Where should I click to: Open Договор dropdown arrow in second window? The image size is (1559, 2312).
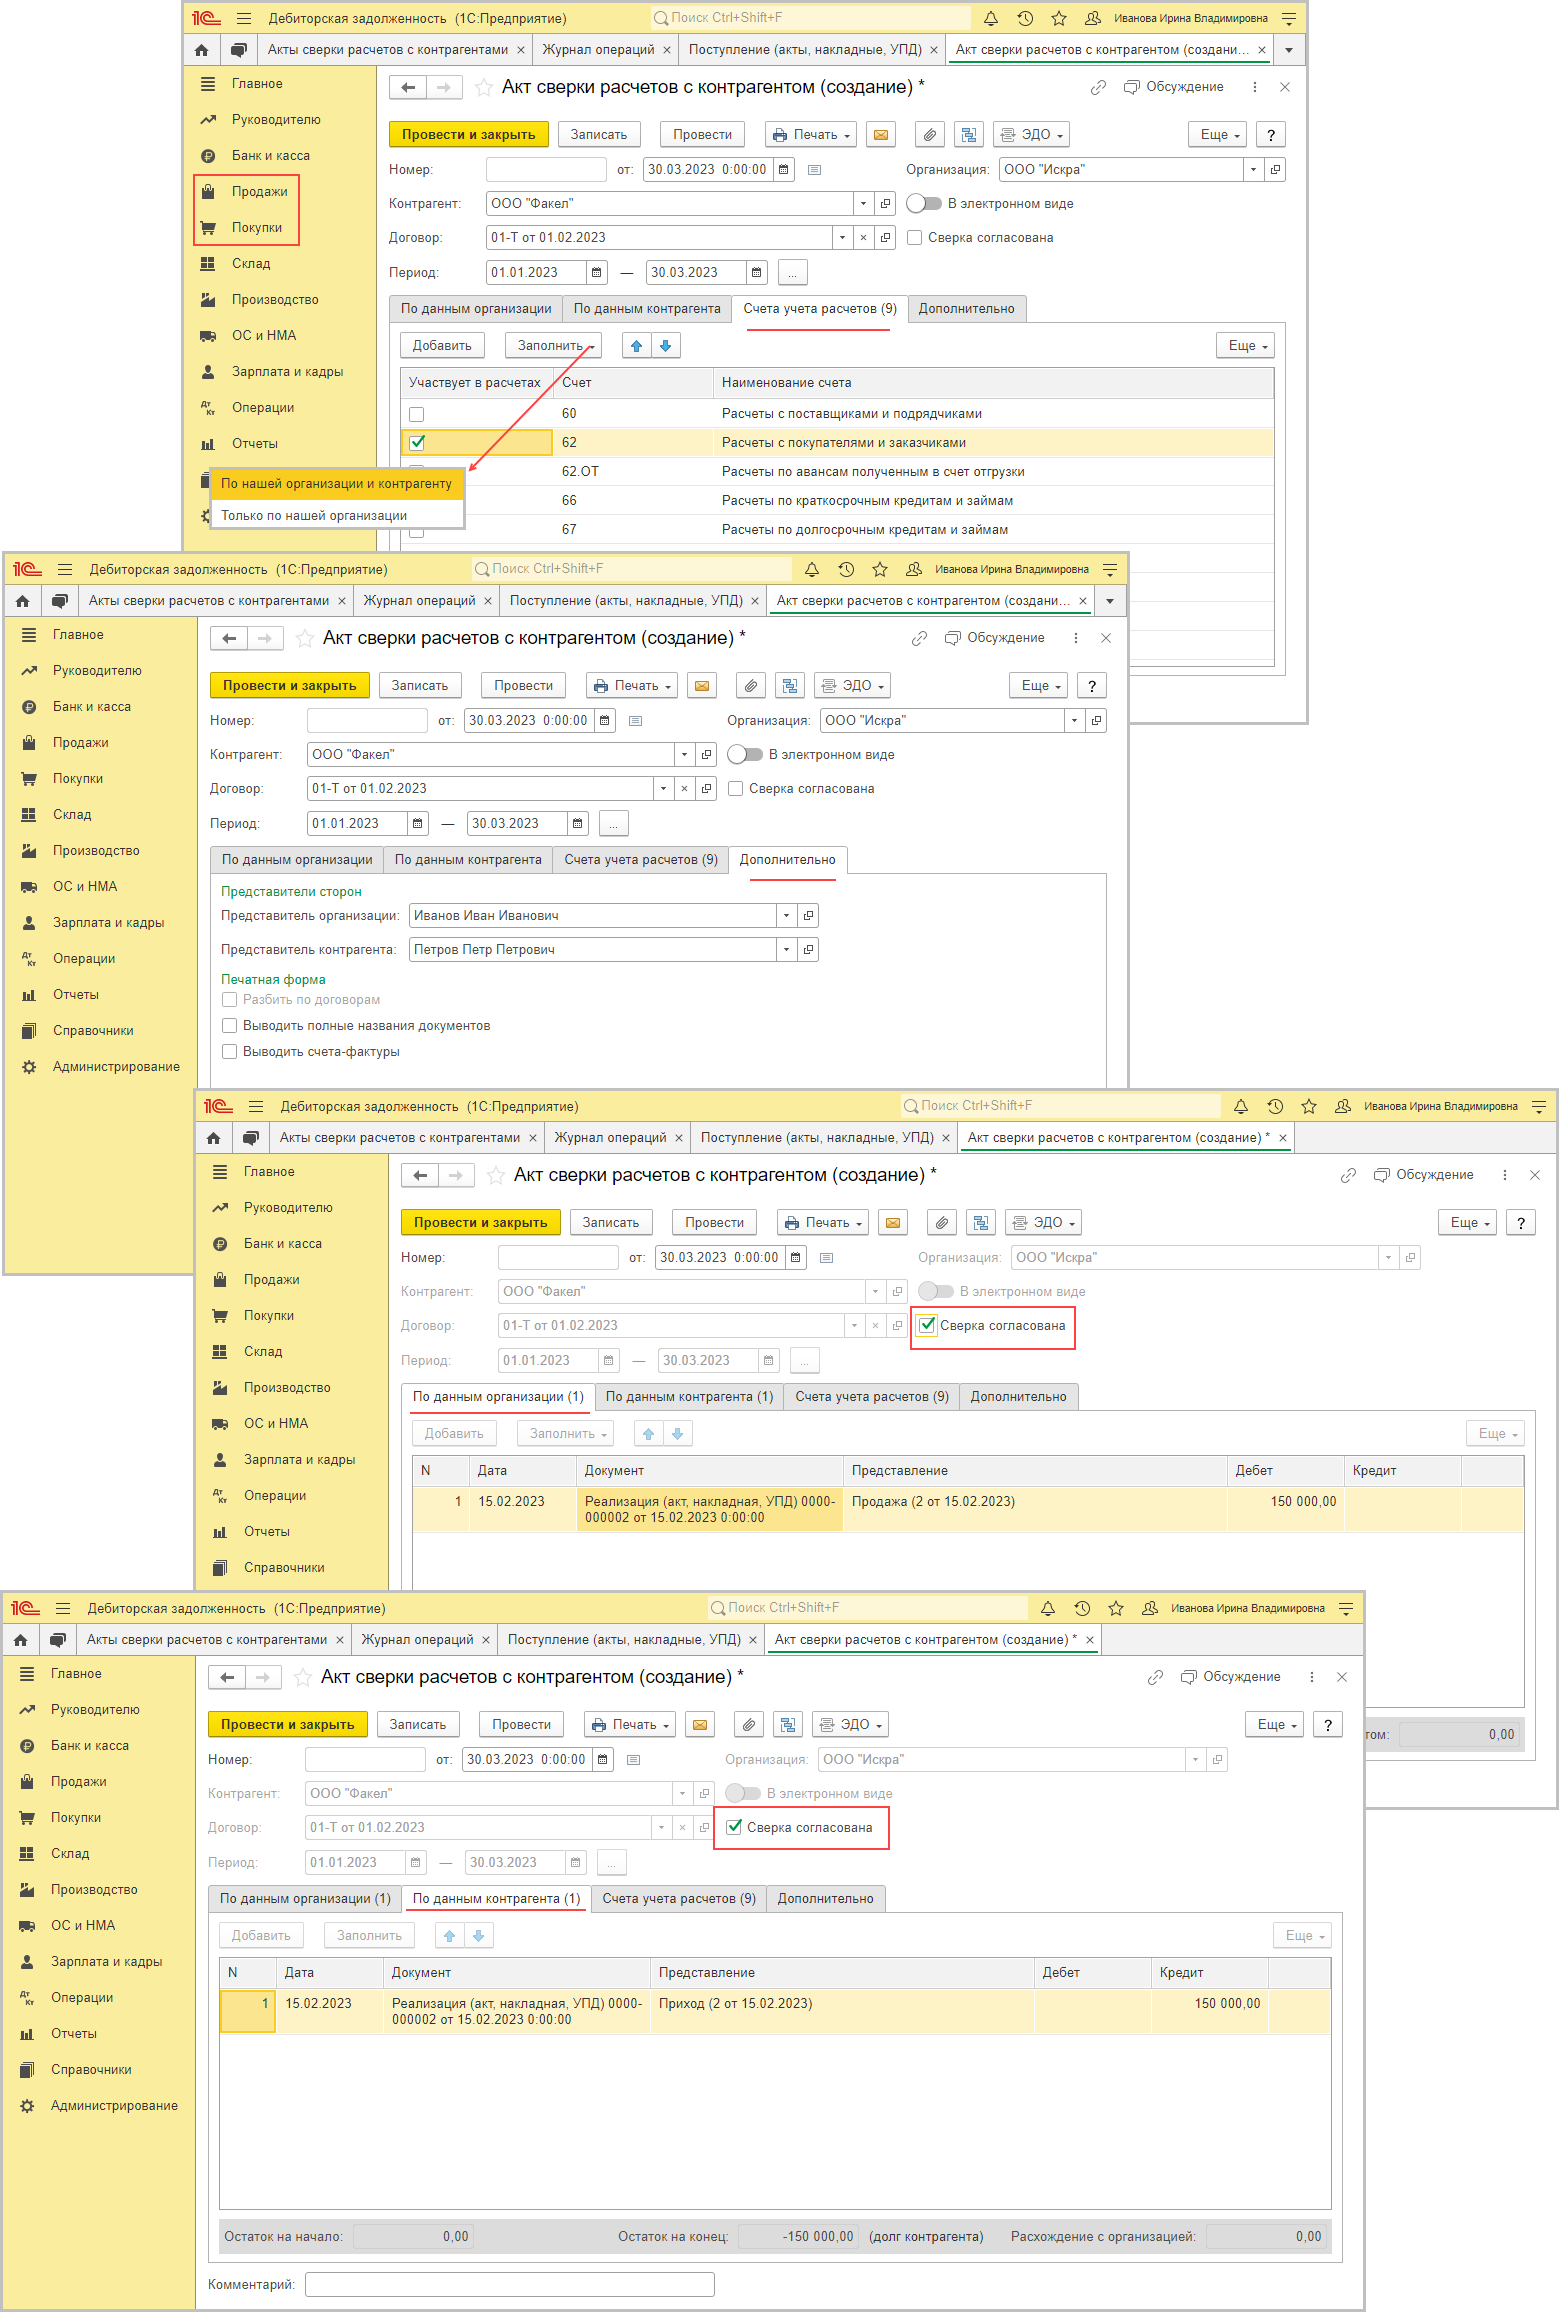[664, 789]
